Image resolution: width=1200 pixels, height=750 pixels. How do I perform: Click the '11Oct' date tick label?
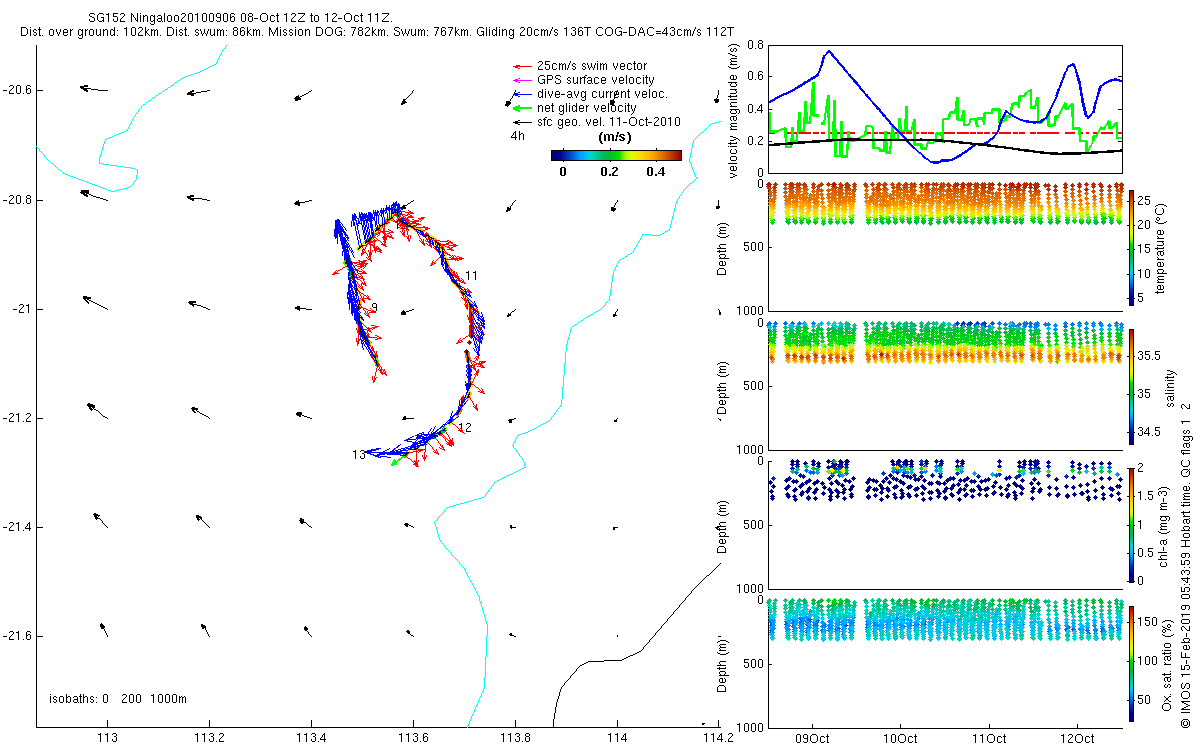click(x=989, y=739)
